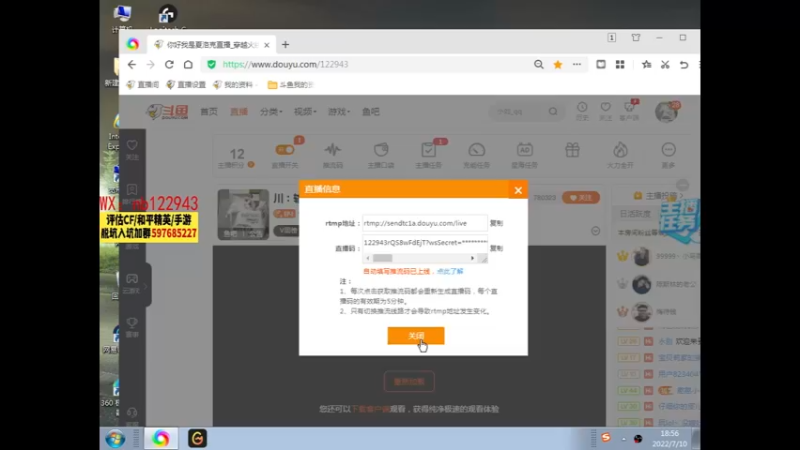
Task: Click the green security shield in the address bar
Action: click(x=211, y=64)
